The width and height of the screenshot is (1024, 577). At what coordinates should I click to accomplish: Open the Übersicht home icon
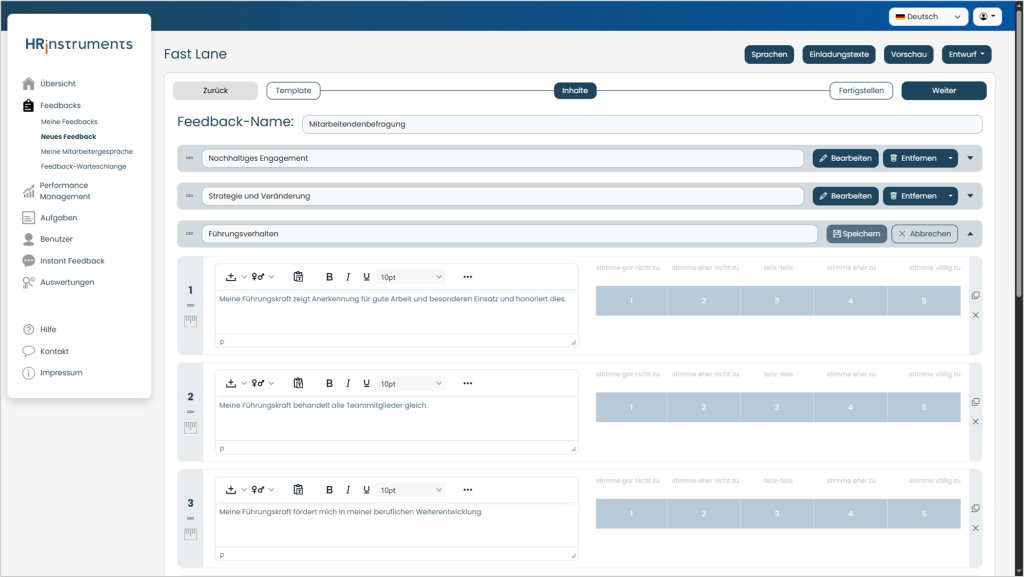[28, 84]
